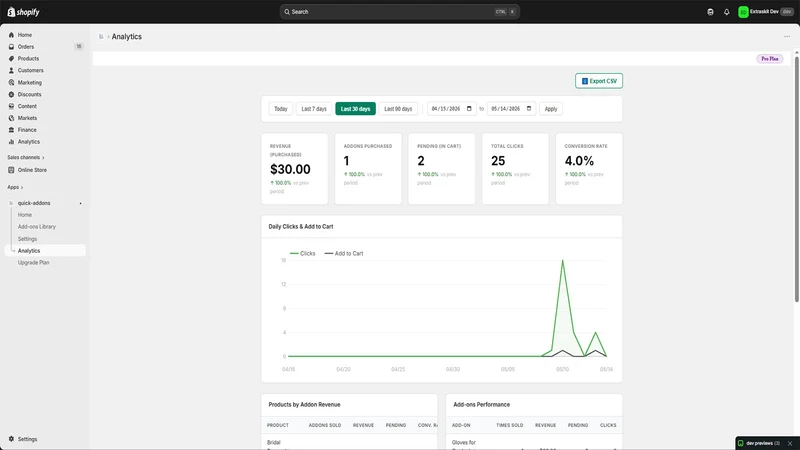This screenshot has width=800, height=450.
Task: Click Times Sold column header
Action: pos(510,425)
